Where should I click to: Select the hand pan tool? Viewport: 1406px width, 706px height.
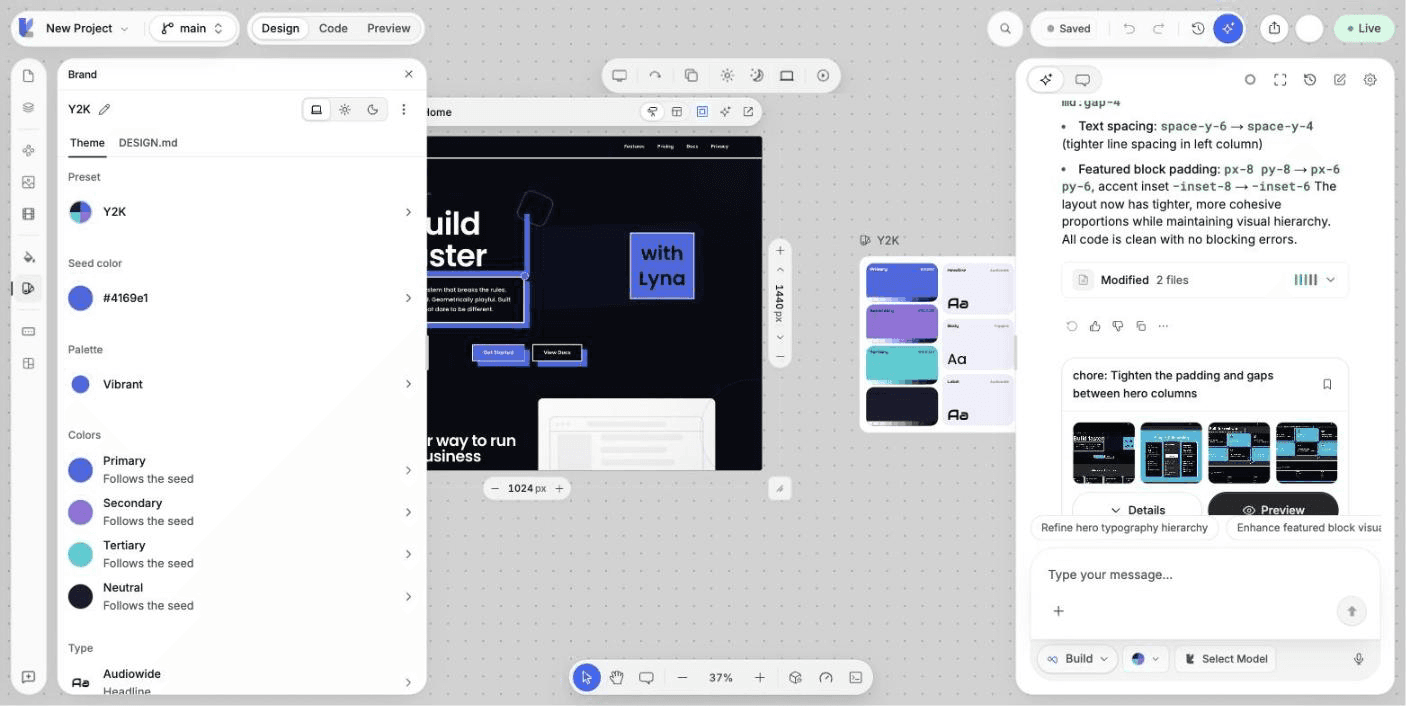click(x=617, y=677)
